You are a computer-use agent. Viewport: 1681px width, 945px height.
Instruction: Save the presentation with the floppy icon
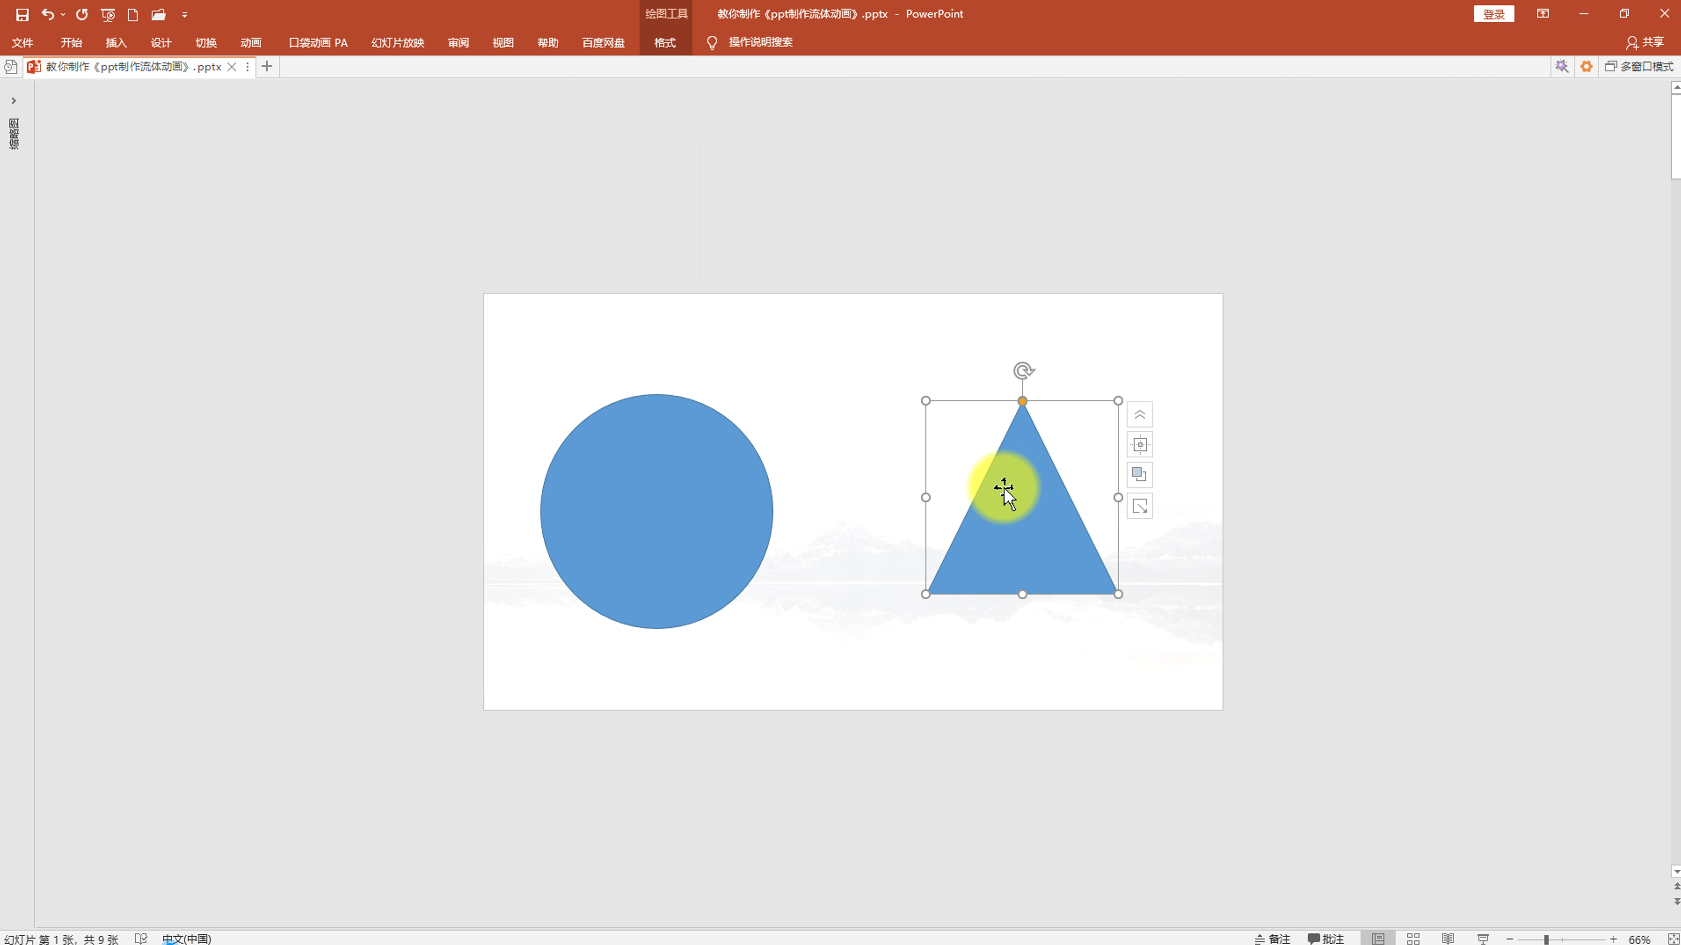click(x=22, y=14)
